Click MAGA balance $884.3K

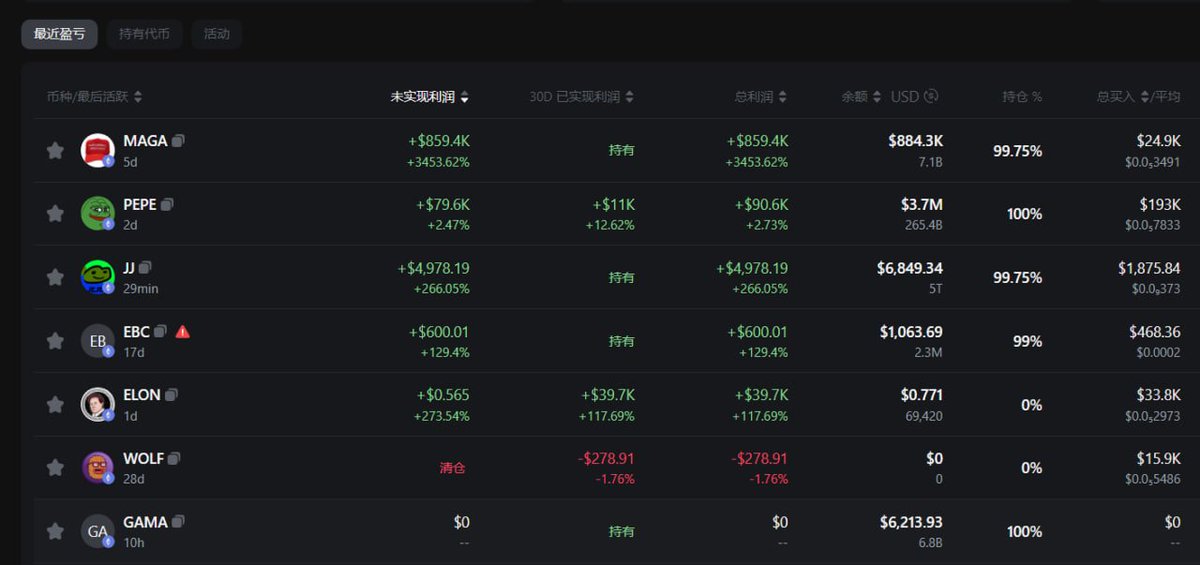pyautogui.click(x=915, y=141)
